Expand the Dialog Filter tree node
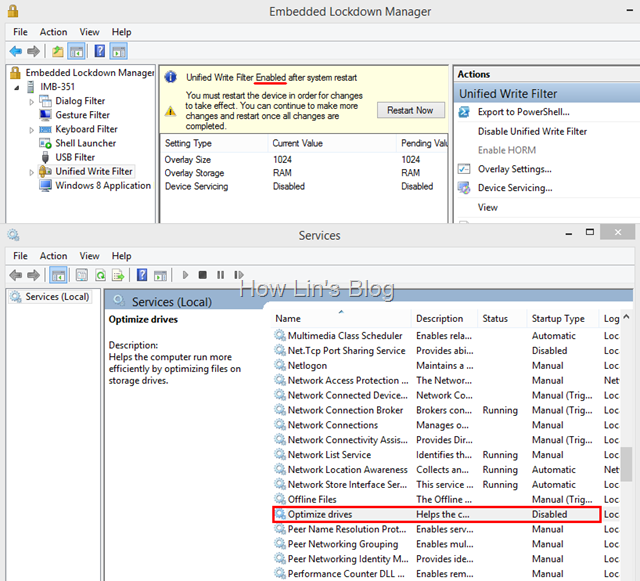Screen dimensions: 640x581 (31, 101)
